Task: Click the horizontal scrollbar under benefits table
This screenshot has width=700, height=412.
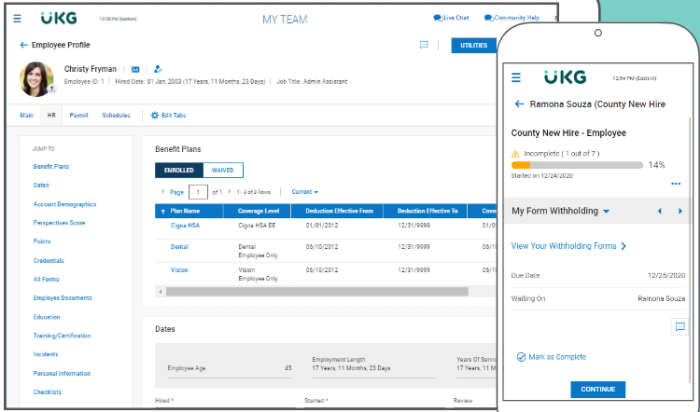Action: pyautogui.click(x=317, y=291)
